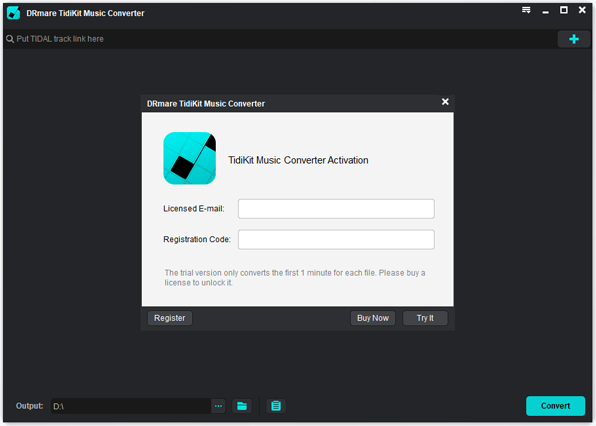Click the Registration Code label
596x426 pixels.
[x=197, y=239]
